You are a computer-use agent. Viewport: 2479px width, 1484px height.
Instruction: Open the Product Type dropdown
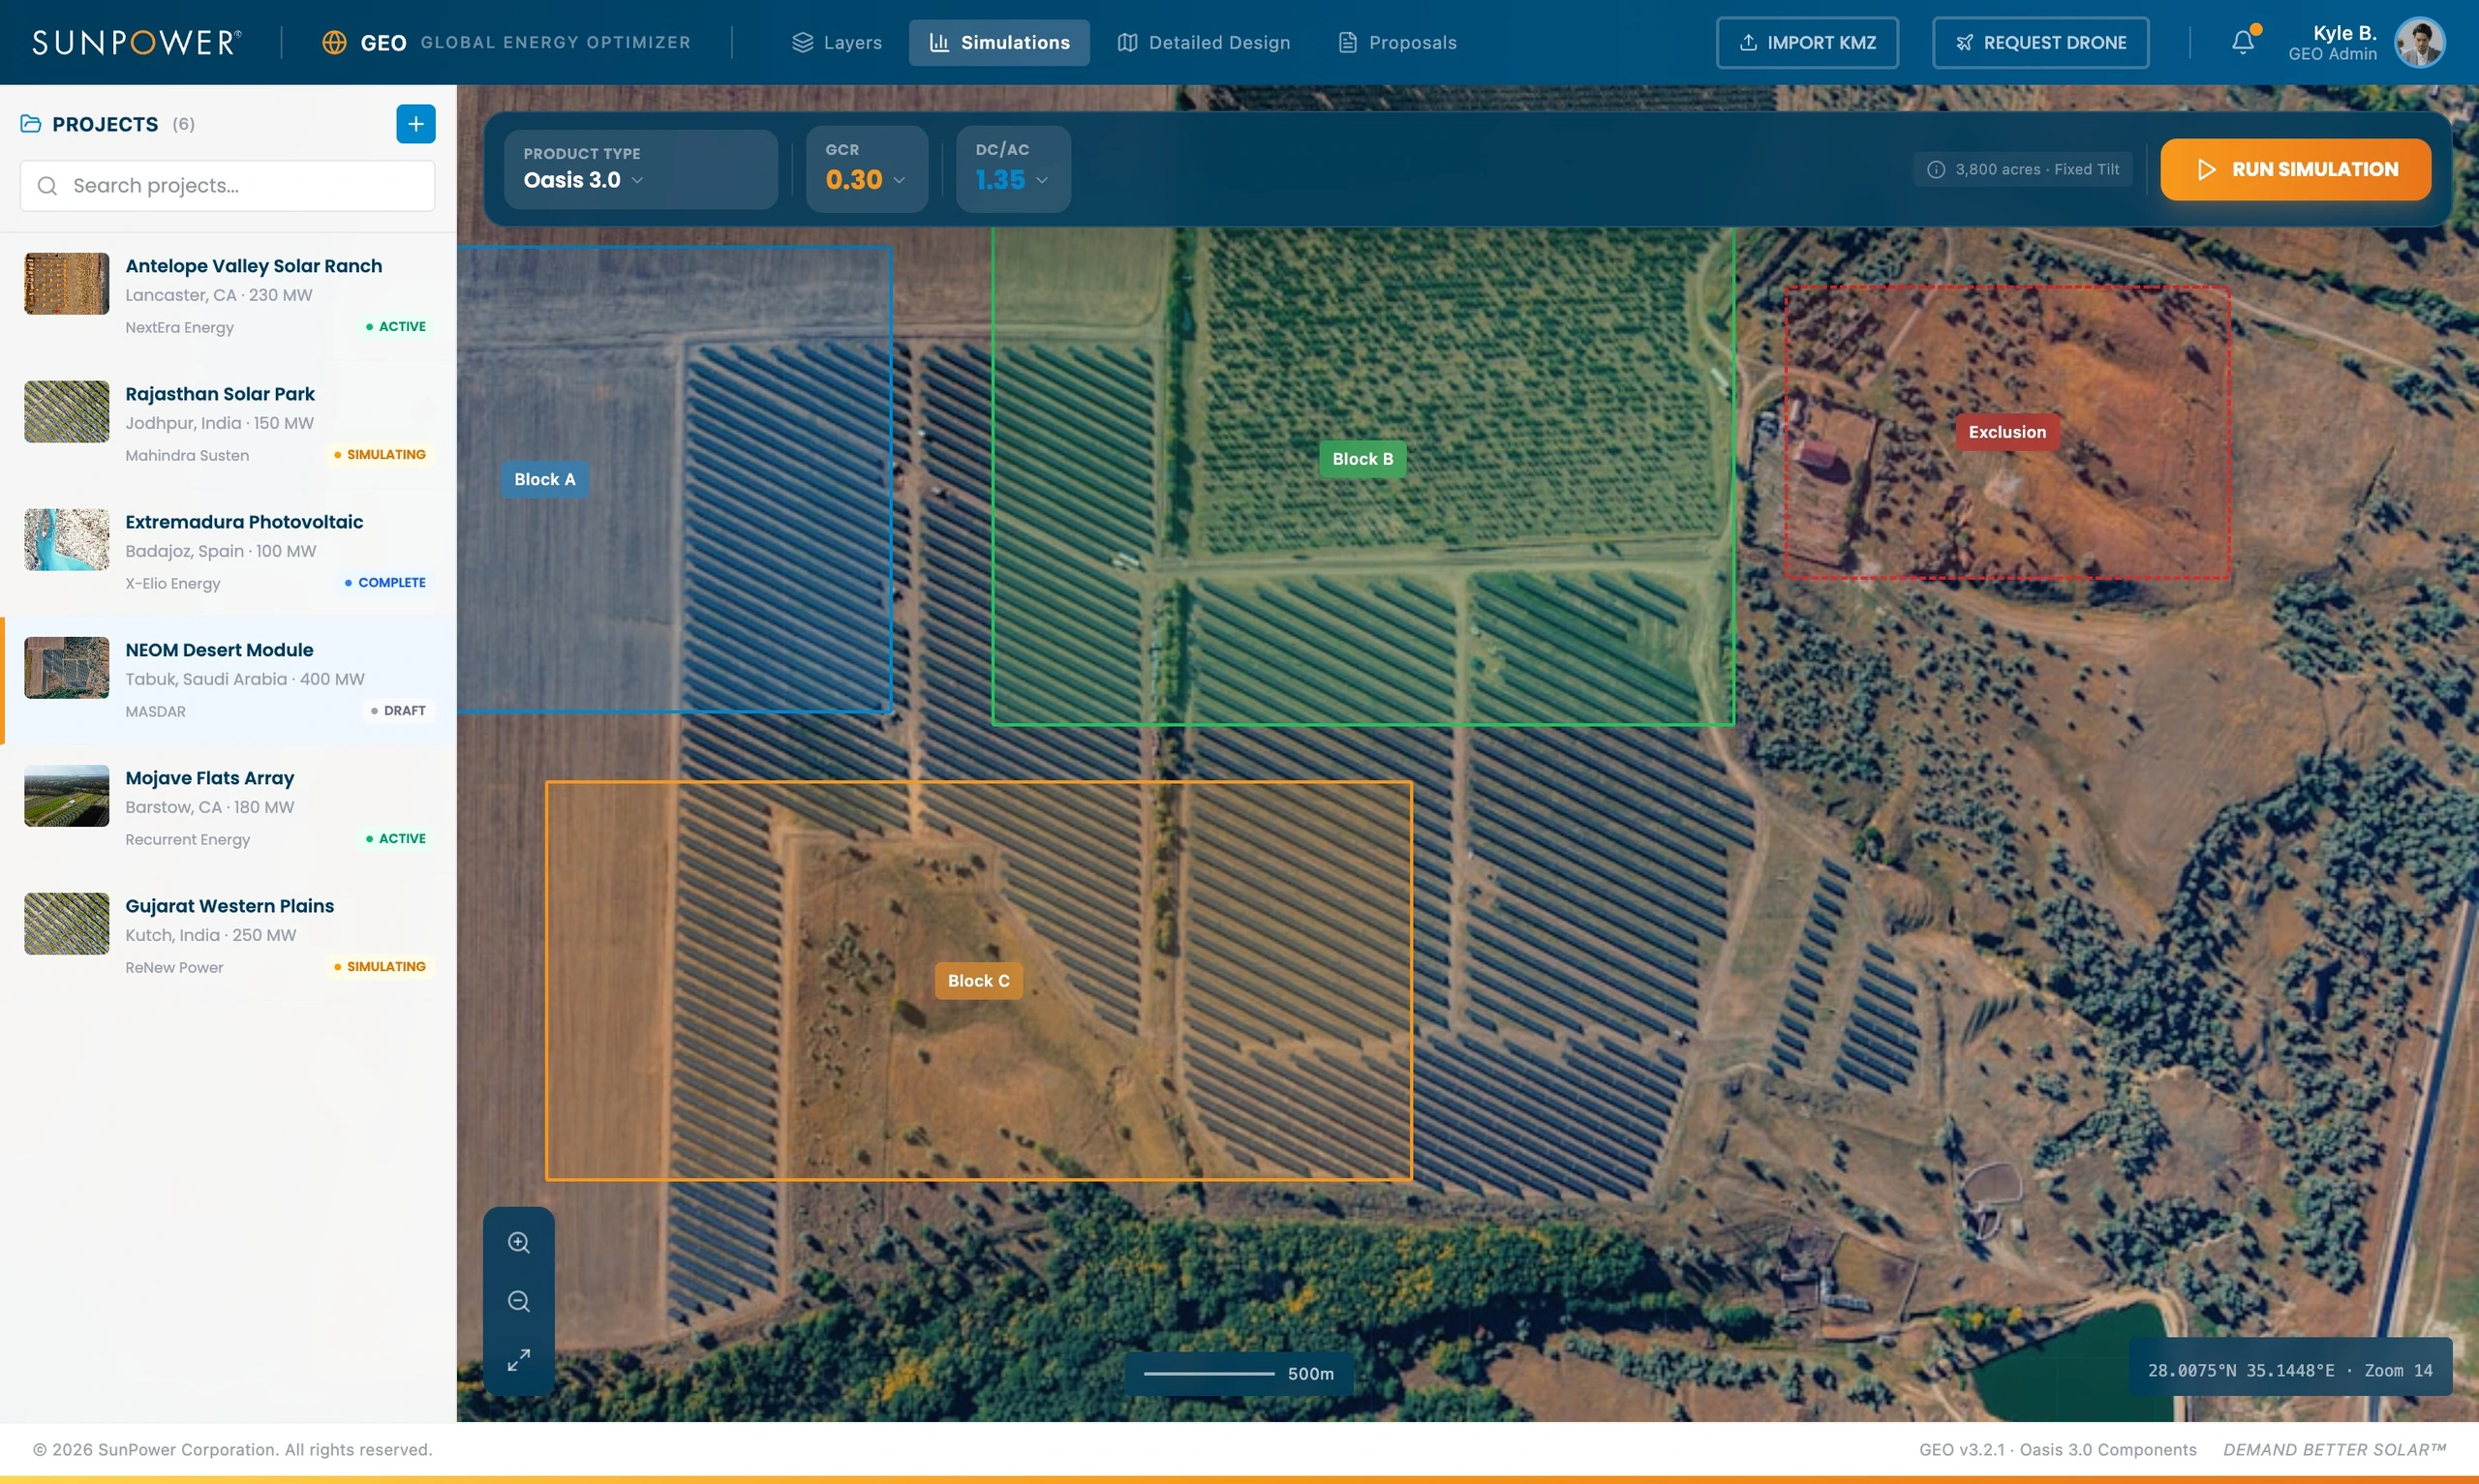point(641,169)
